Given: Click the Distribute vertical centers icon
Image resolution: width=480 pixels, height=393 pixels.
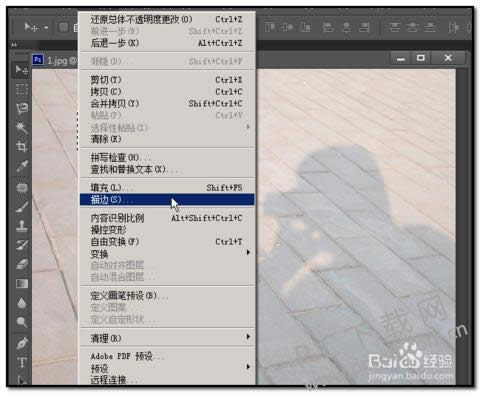Looking at the screenshot, I should [x=412, y=27].
